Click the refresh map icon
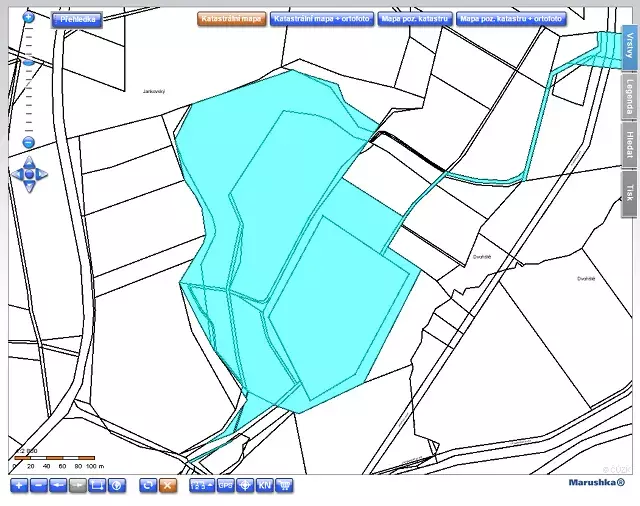 pos(148,485)
